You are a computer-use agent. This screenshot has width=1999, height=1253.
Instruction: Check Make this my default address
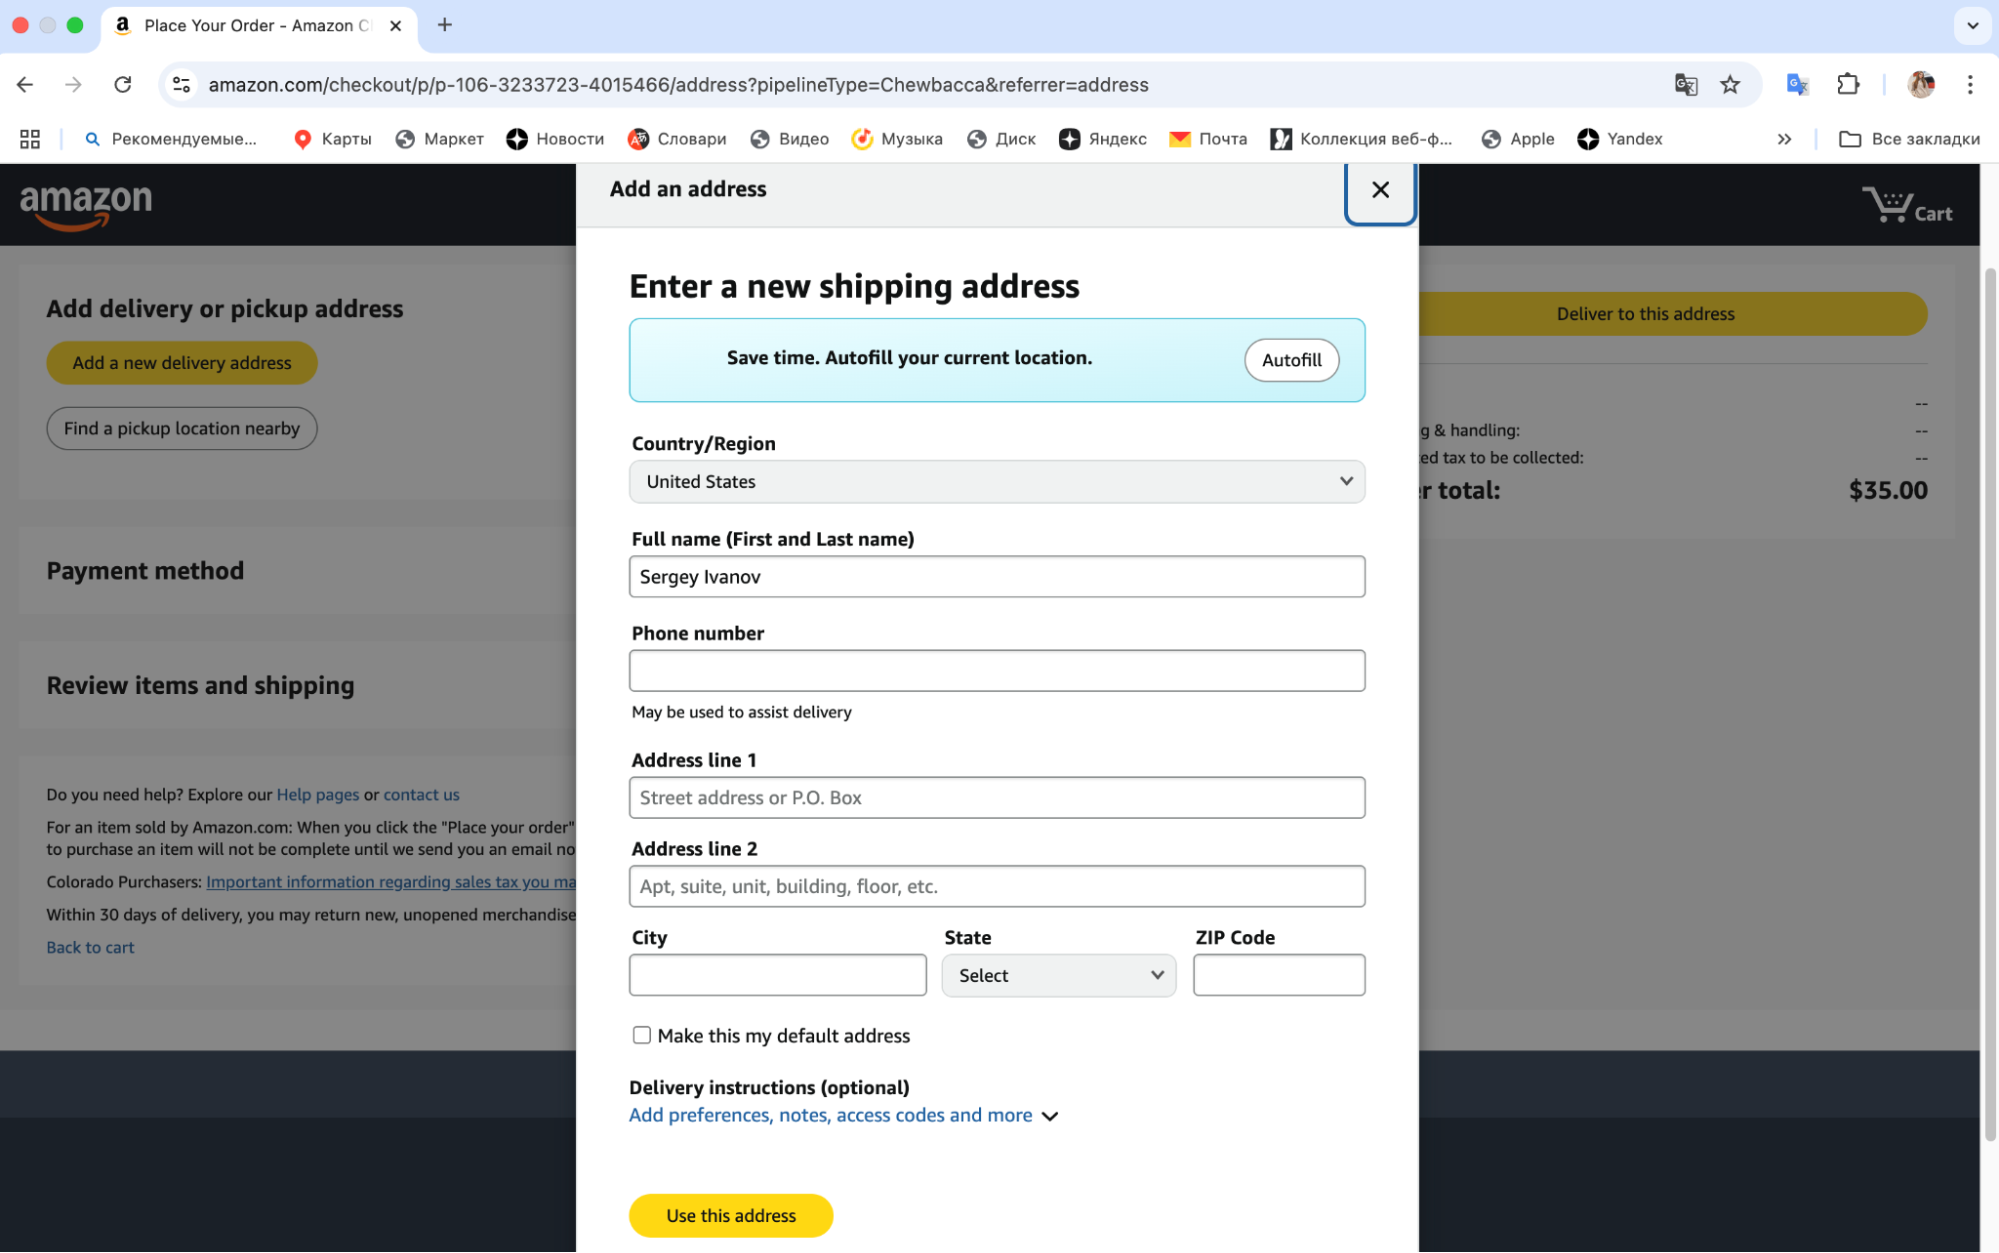click(642, 1035)
